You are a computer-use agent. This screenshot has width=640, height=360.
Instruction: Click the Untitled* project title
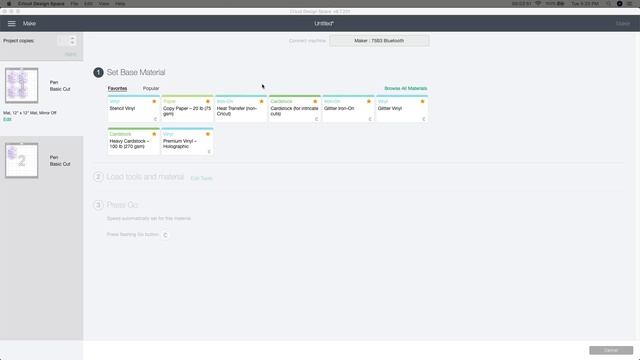(x=324, y=24)
